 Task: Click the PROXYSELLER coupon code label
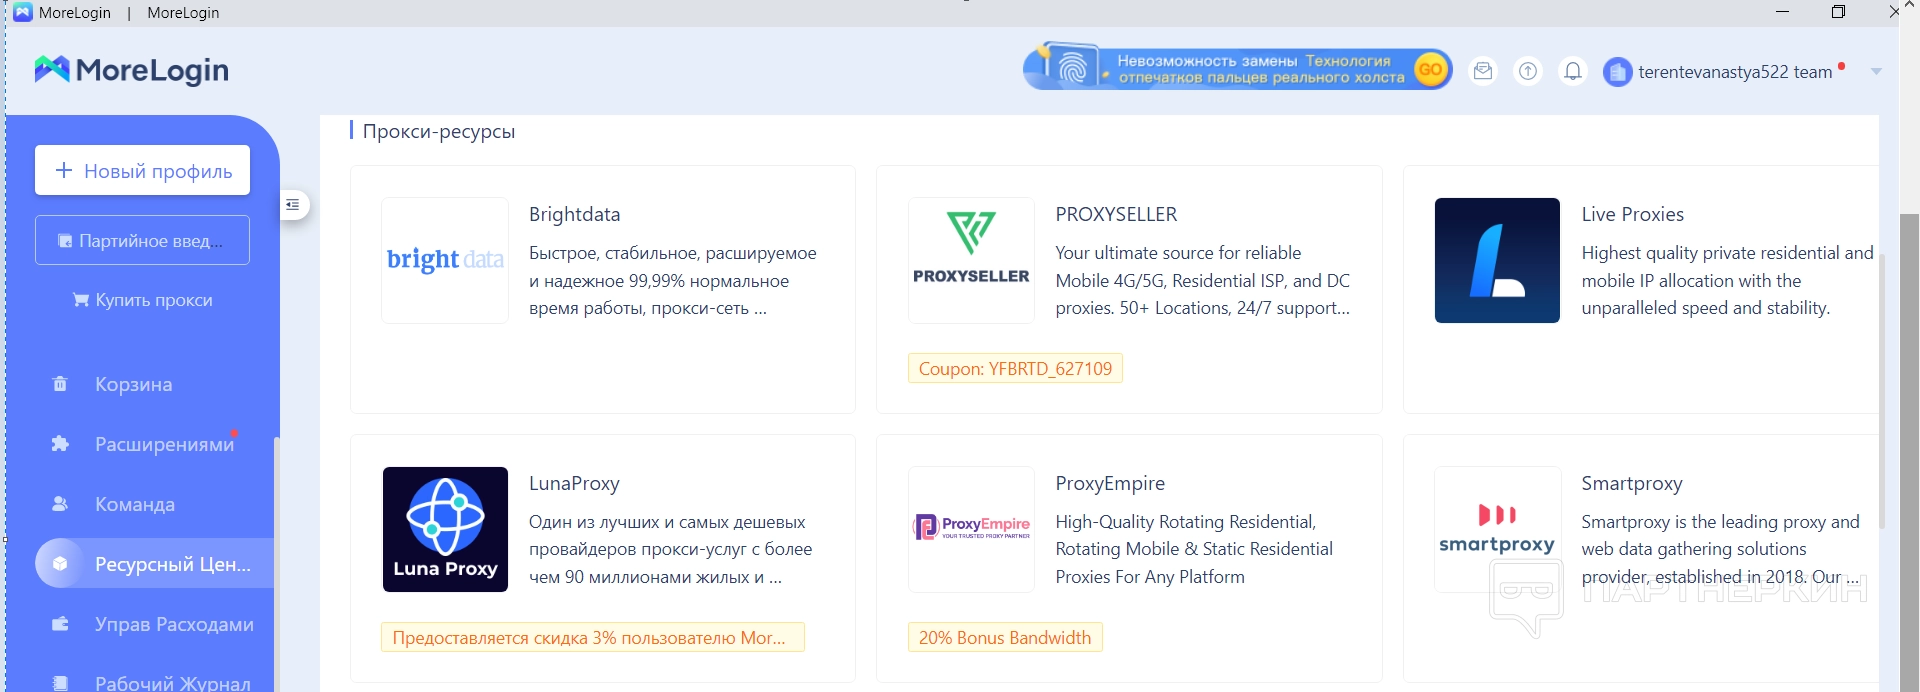pos(1015,369)
